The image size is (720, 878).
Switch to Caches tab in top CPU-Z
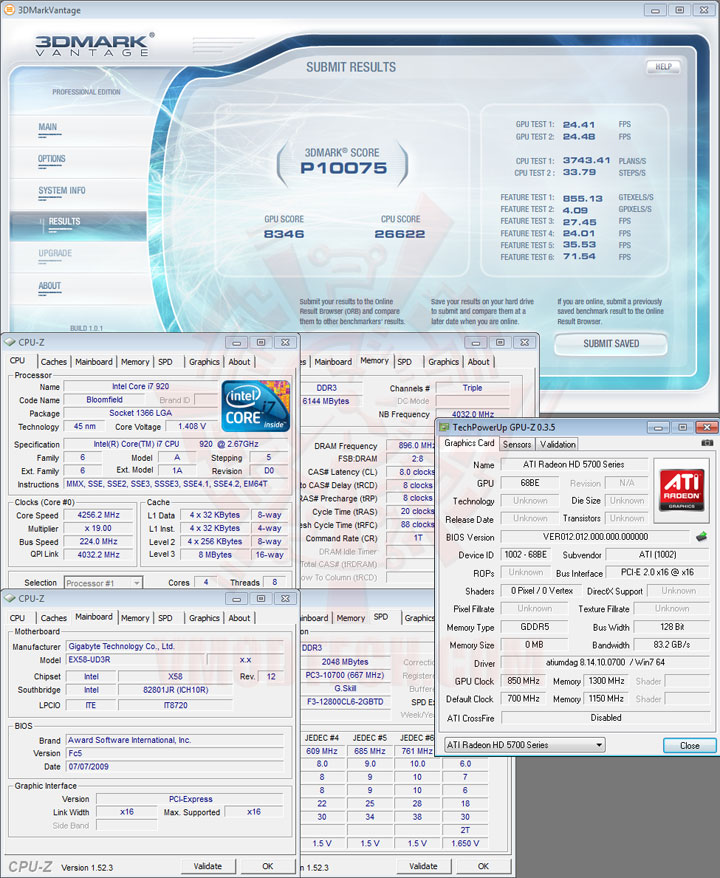[54, 362]
